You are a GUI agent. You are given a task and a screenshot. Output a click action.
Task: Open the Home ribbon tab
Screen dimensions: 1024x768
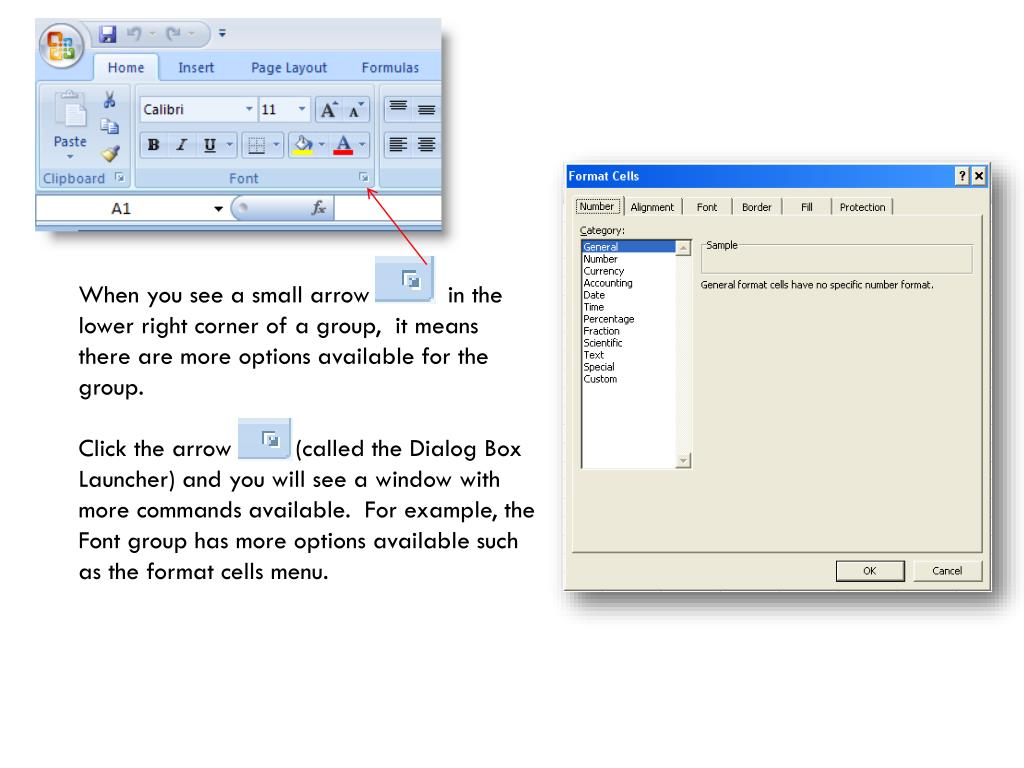(x=126, y=67)
